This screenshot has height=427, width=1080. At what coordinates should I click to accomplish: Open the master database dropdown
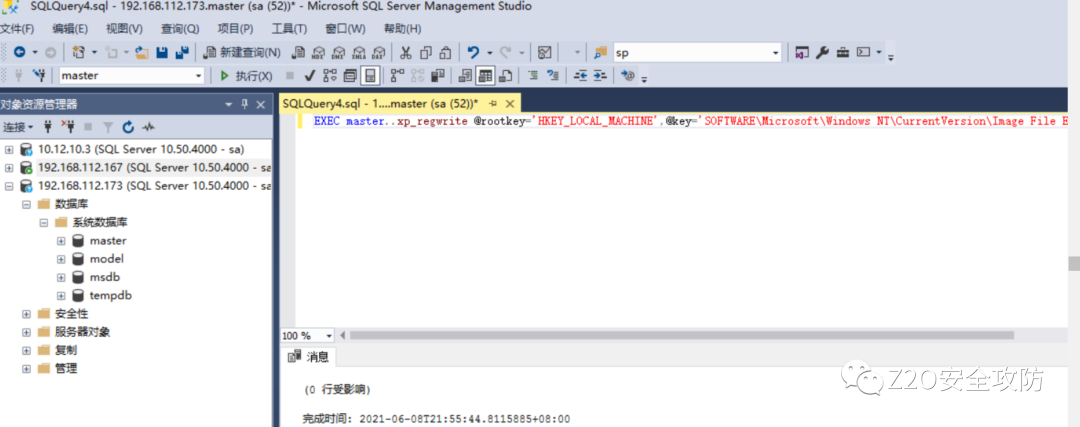[199, 75]
